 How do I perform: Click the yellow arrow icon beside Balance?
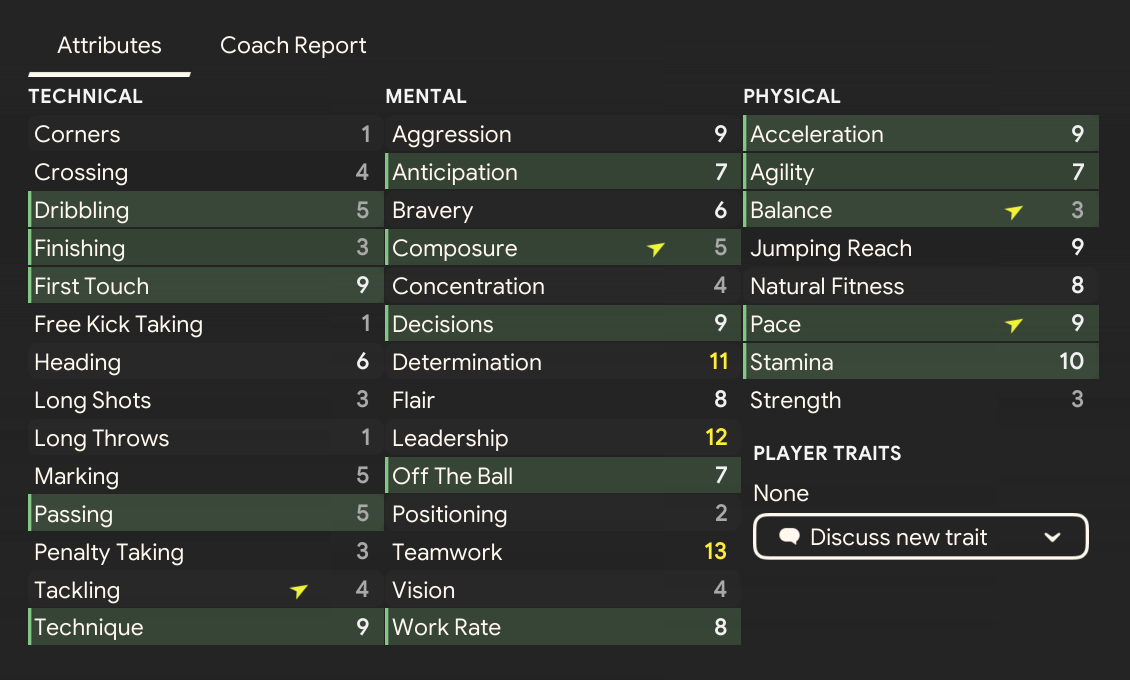(x=1014, y=211)
